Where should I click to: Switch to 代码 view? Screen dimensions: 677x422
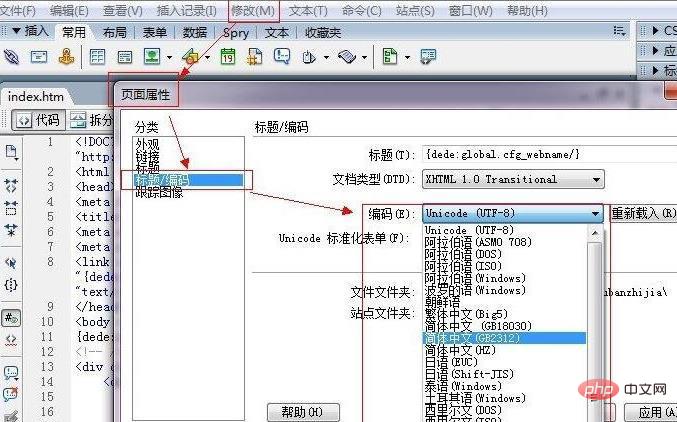coord(38,120)
